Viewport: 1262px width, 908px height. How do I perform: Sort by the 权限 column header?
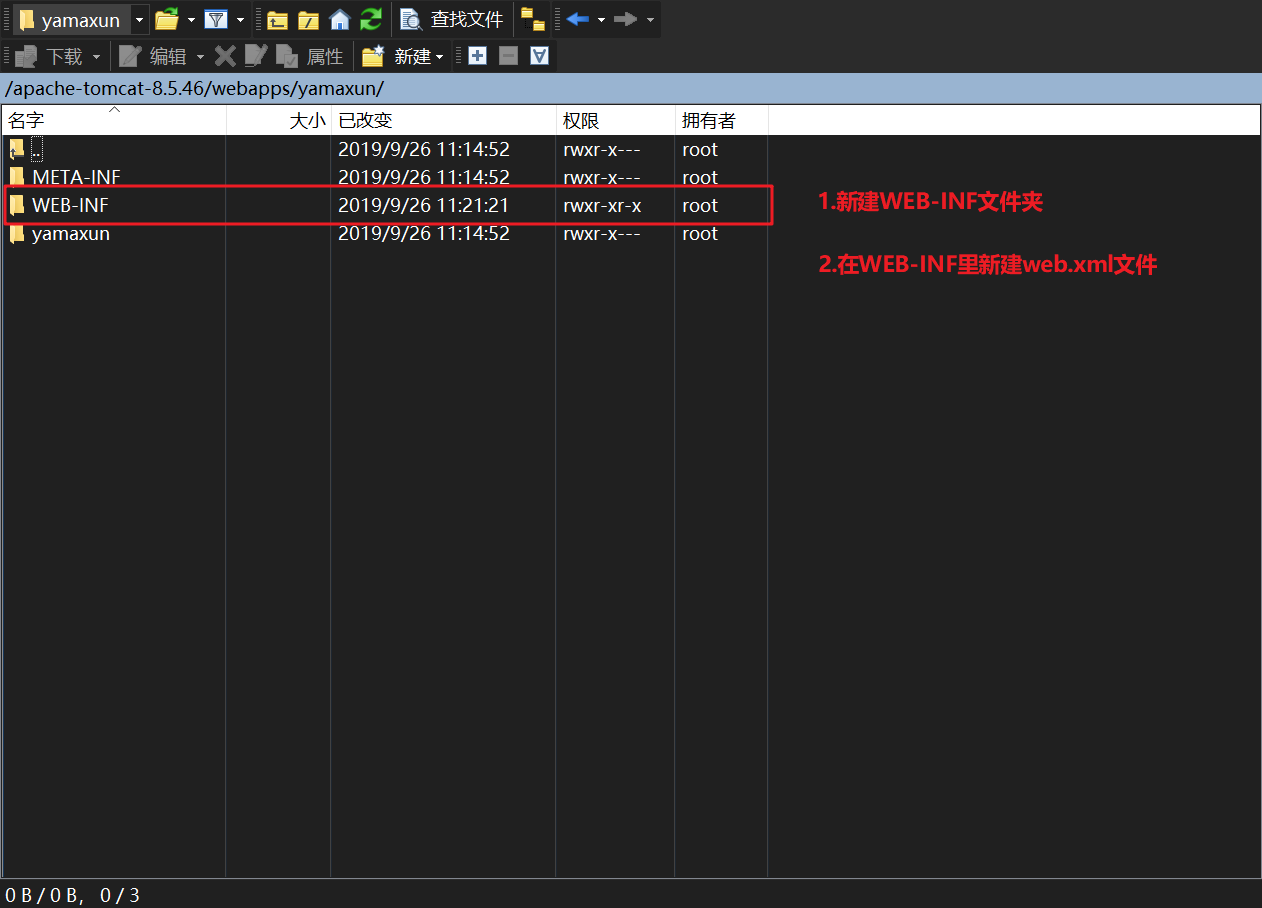tap(616, 120)
